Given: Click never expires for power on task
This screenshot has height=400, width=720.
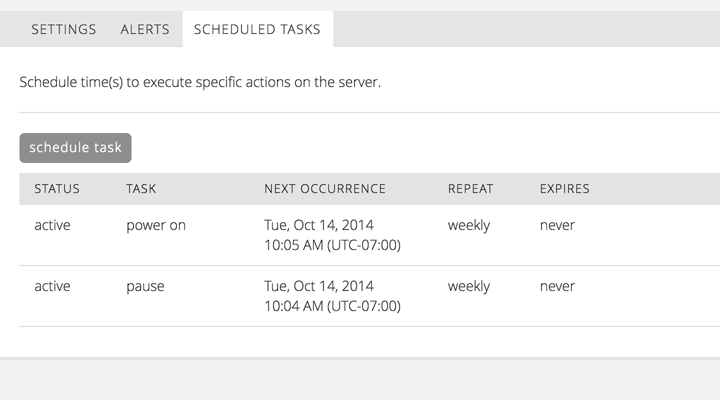Looking at the screenshot, I should click(557, 225).
